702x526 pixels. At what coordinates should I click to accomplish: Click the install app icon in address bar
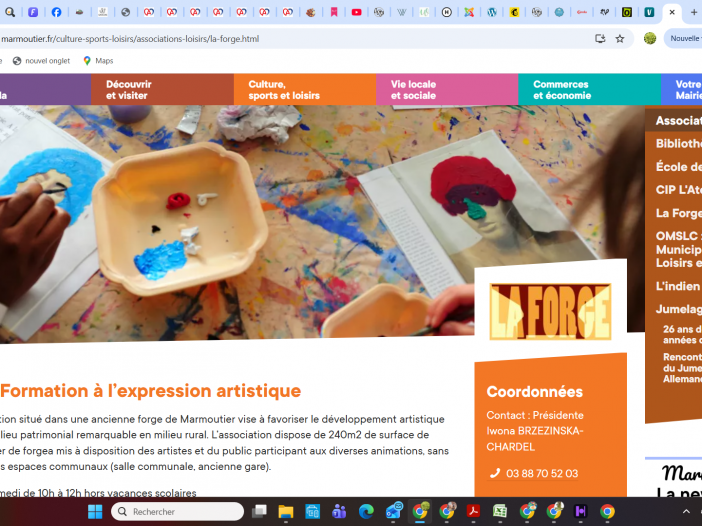[600, 38]
